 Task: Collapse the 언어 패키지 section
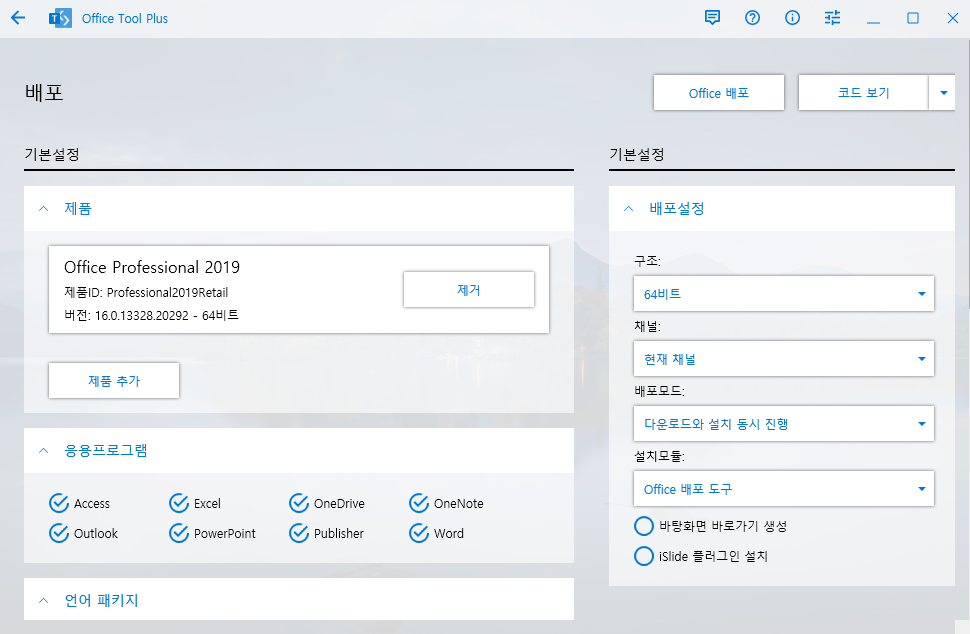[43, 600]
